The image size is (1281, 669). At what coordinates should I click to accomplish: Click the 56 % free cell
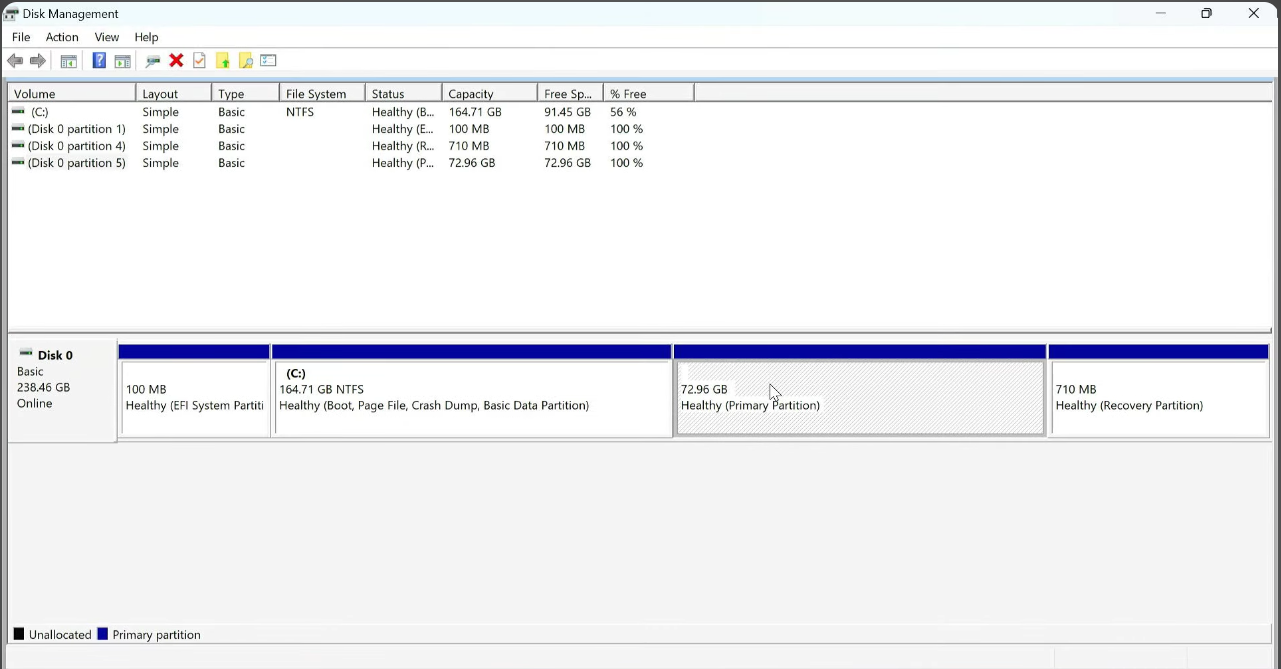tap(623, 112)
